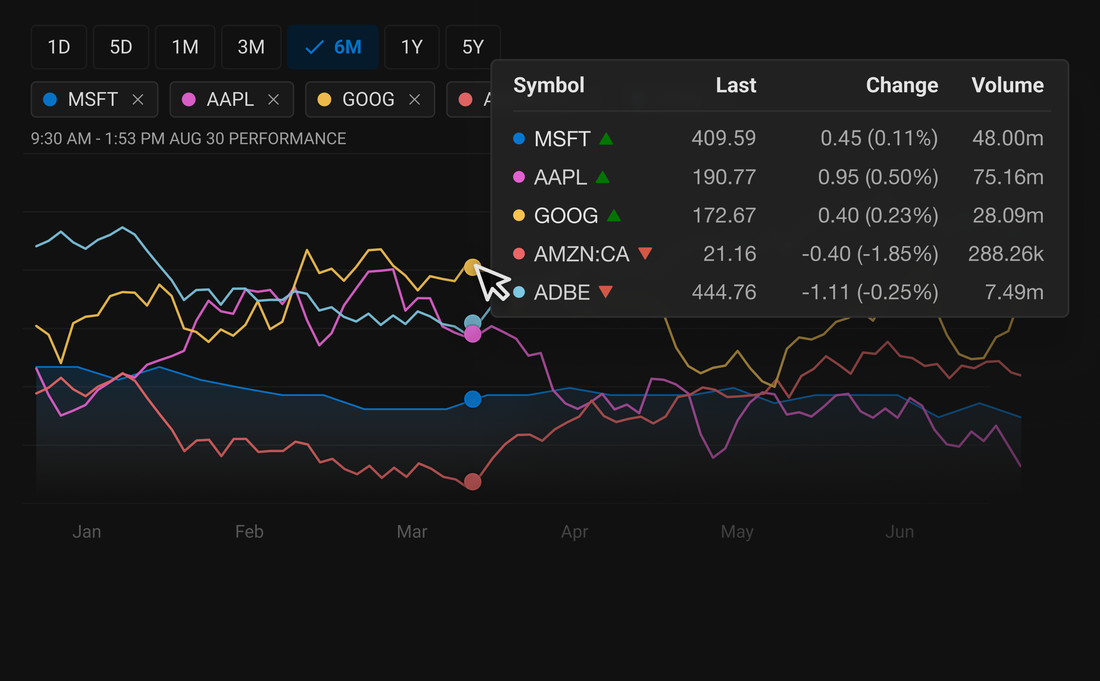Switch to the 1M range
The height and width of the screenshot is (681, 1100).
[185, 47]
